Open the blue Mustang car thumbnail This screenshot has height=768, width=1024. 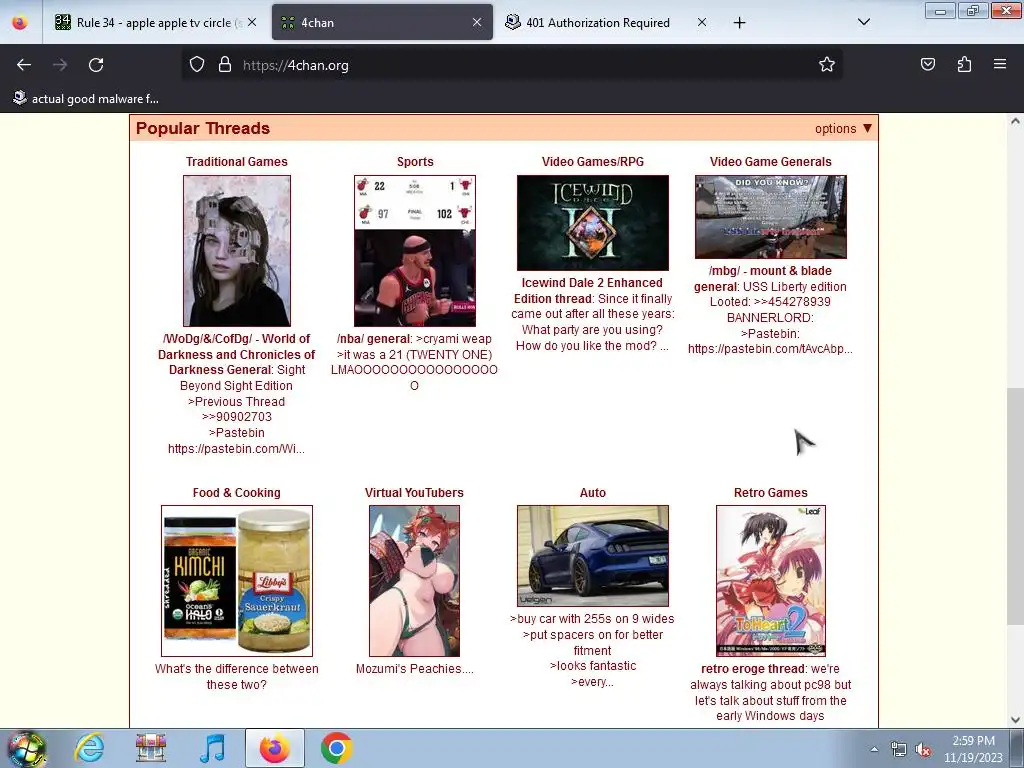point(592,556)
